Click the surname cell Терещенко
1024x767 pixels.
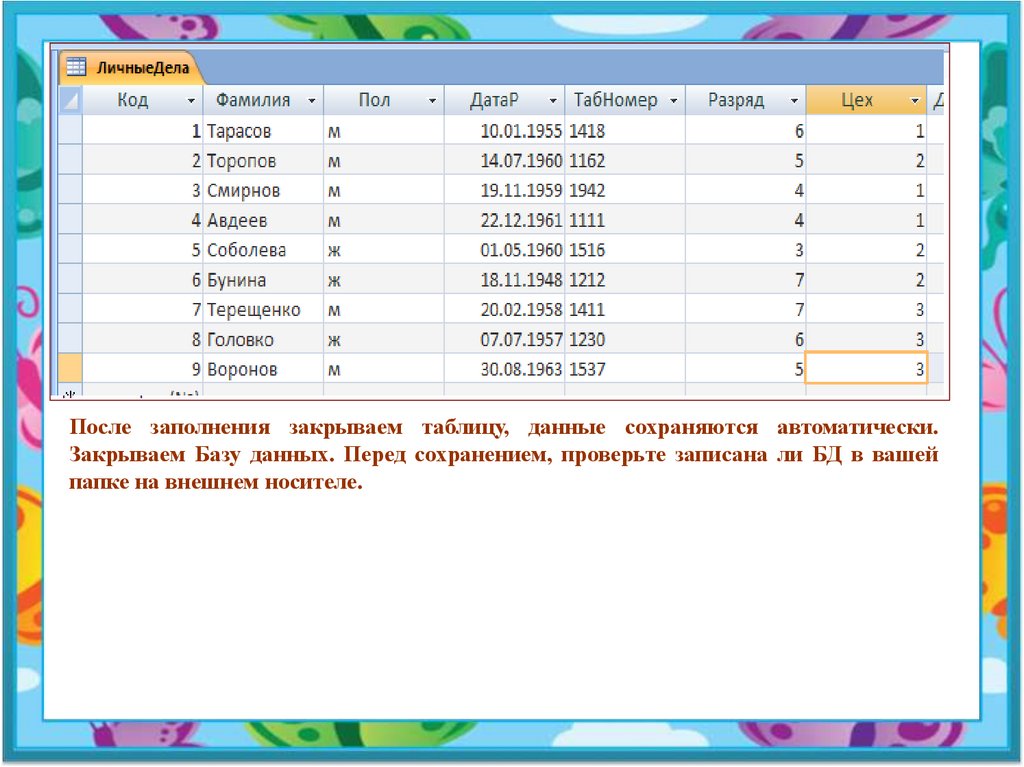pyautogui.click(x=263, y=309)
